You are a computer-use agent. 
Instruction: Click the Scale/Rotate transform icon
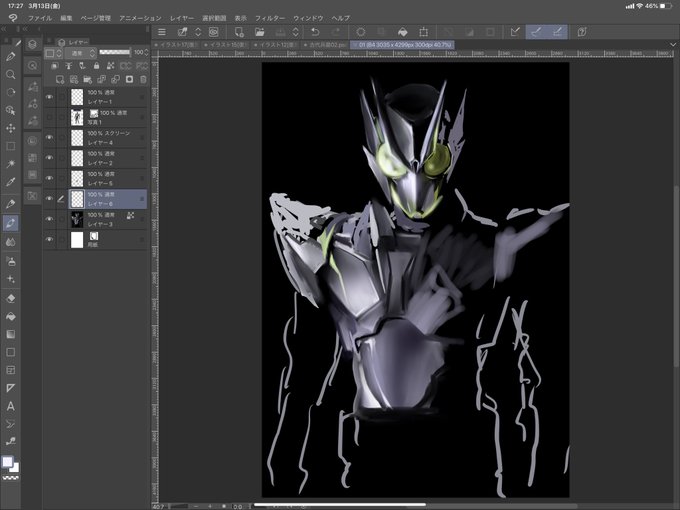[424, 32]
